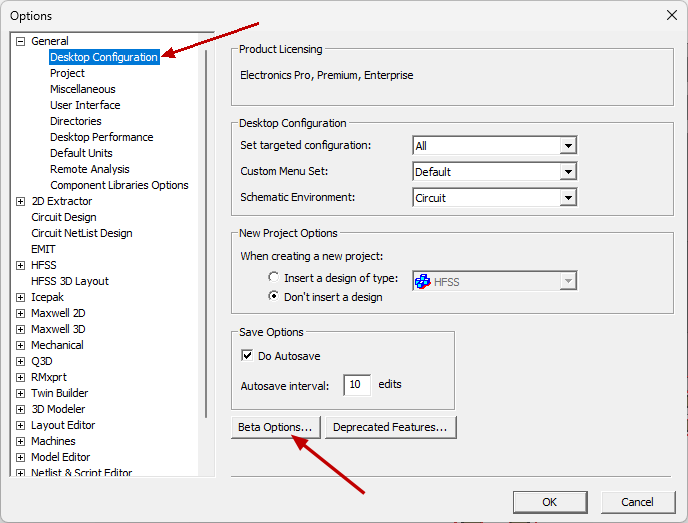Open Custom Menu Set dropdown
Viewport: 688px width, 523px height.
[x=494, y=172]
